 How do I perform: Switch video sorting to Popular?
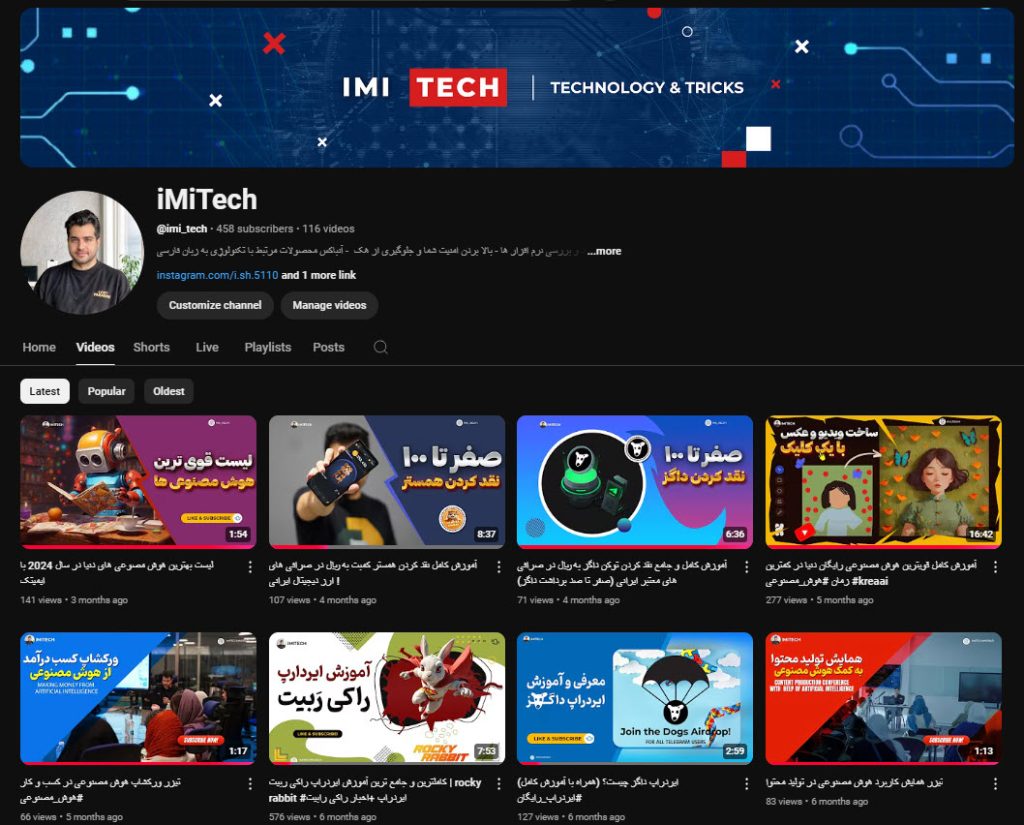(x=106, y=391)
